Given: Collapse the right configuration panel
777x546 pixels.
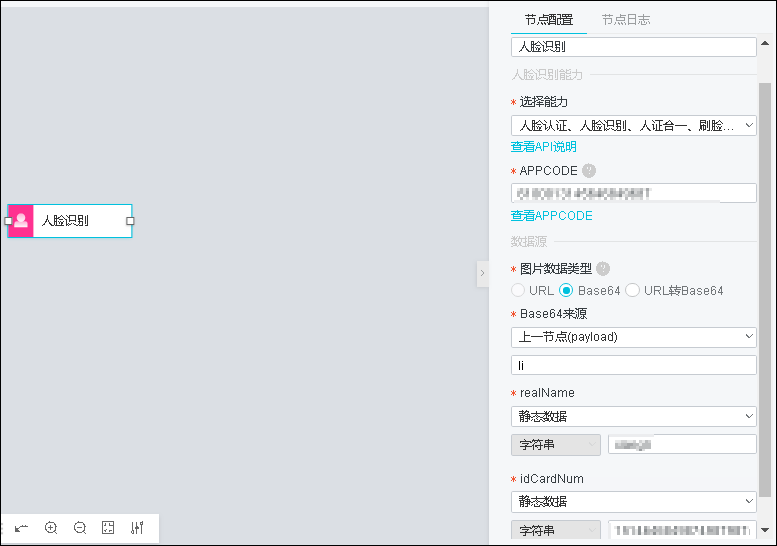Looking at the screenshot, I should pyautogui.click(x=483, y=273).
